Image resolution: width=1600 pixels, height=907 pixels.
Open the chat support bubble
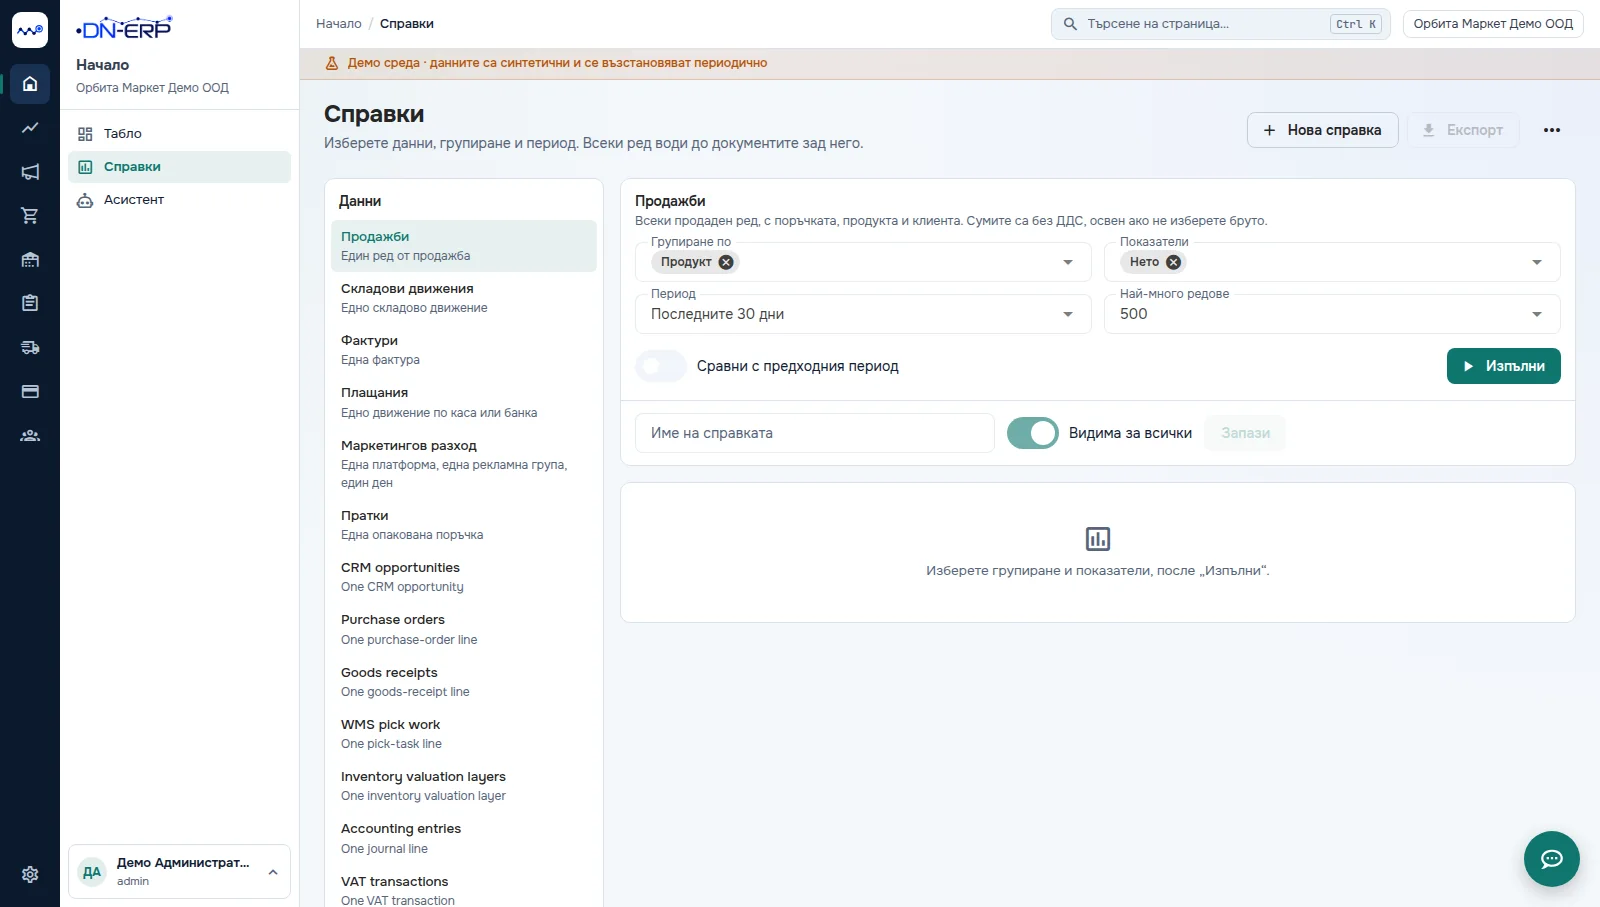[x=1551, y=859]
